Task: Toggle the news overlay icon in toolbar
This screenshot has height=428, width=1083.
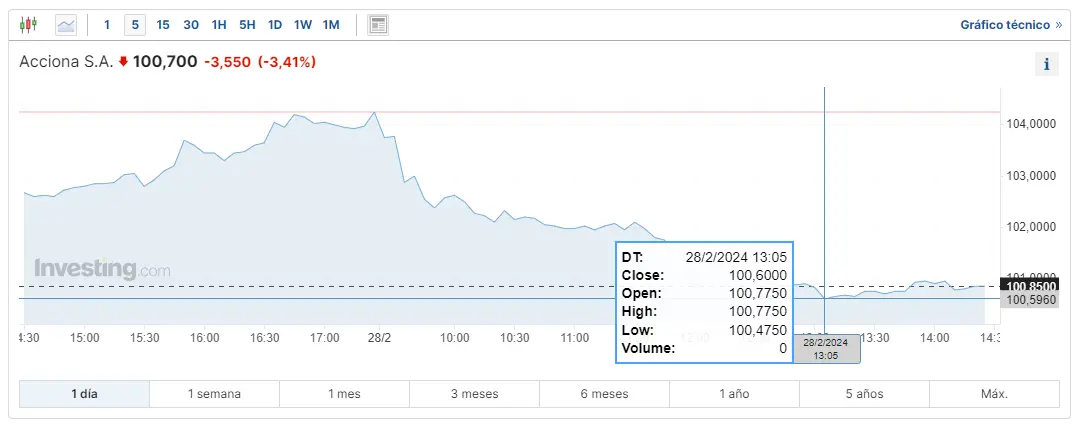Action: tap(377, 24)
